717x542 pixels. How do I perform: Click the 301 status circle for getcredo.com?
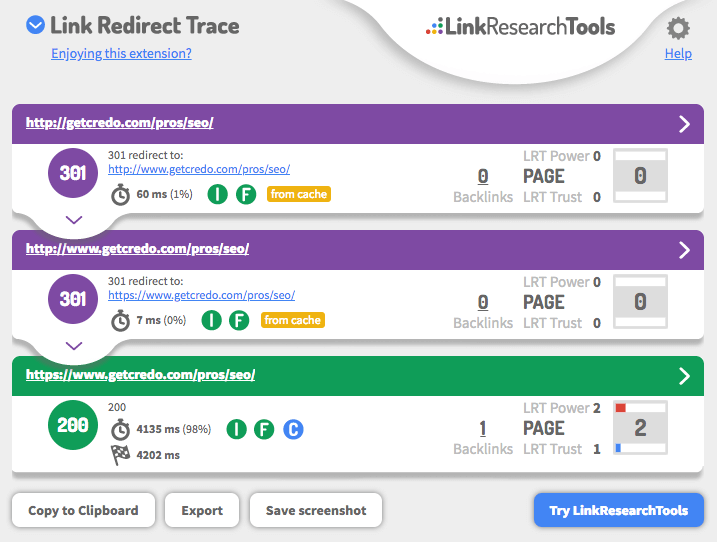point(73,173)
